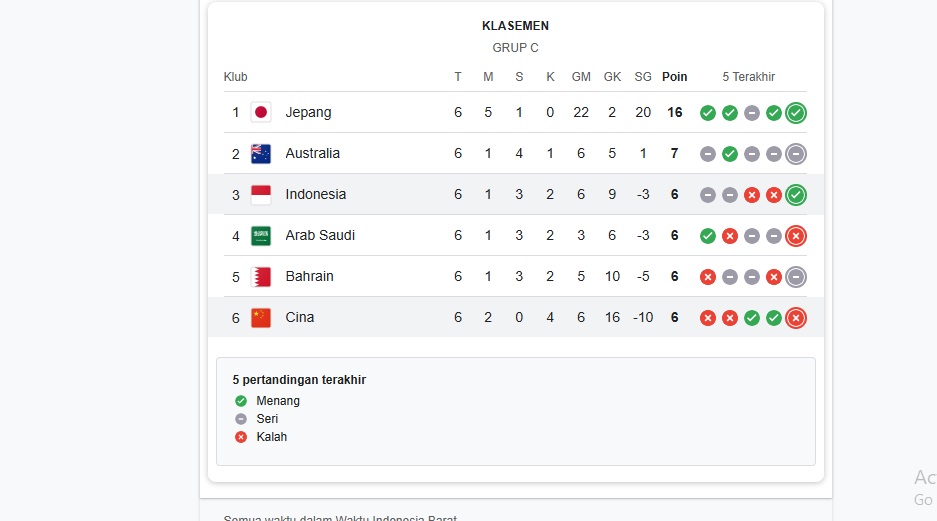Click Arab Saudi's latest loss icon

pos(796,236)
